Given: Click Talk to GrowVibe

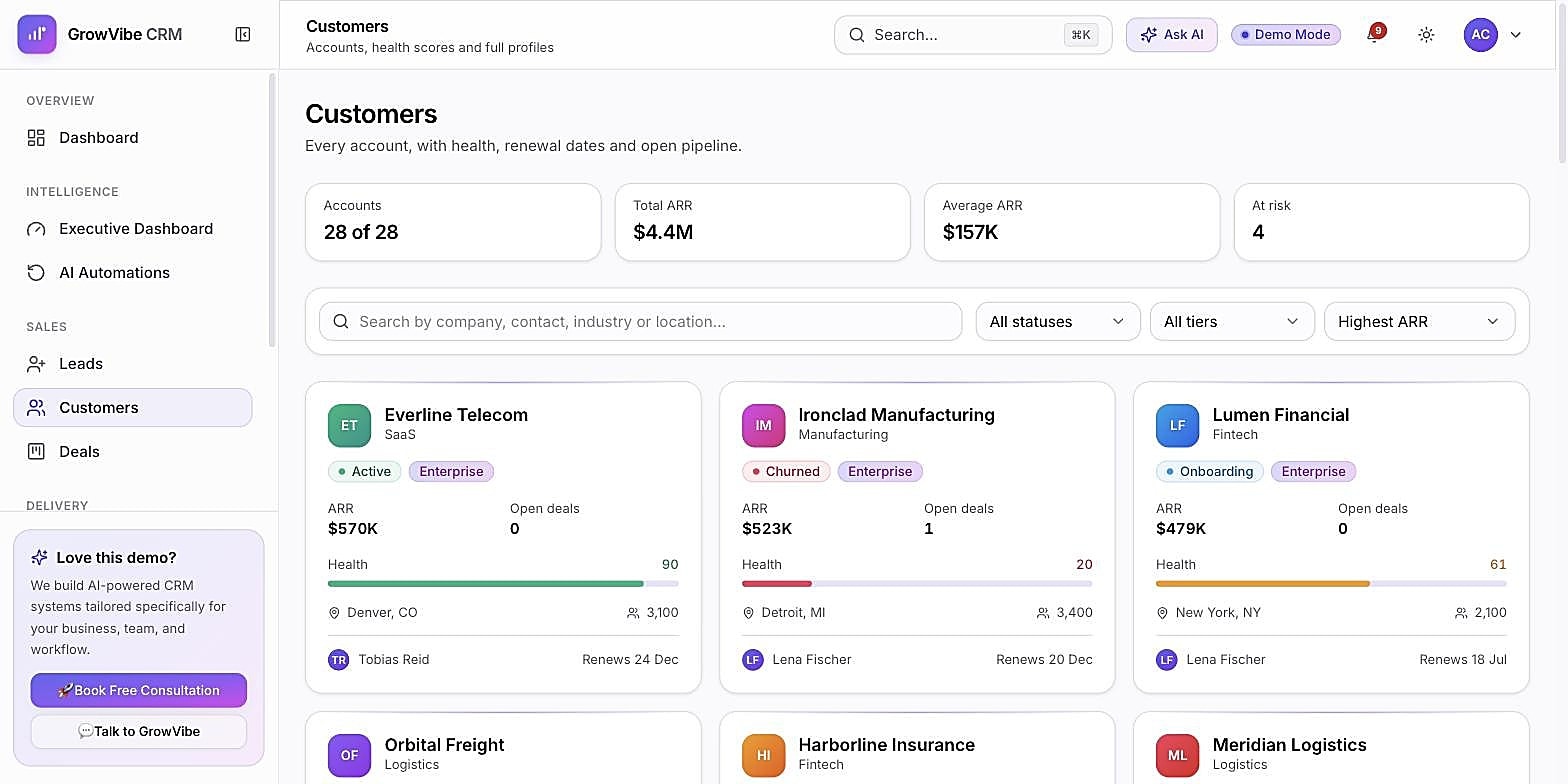Looking at the screenshot, I should tap(139, 731).
